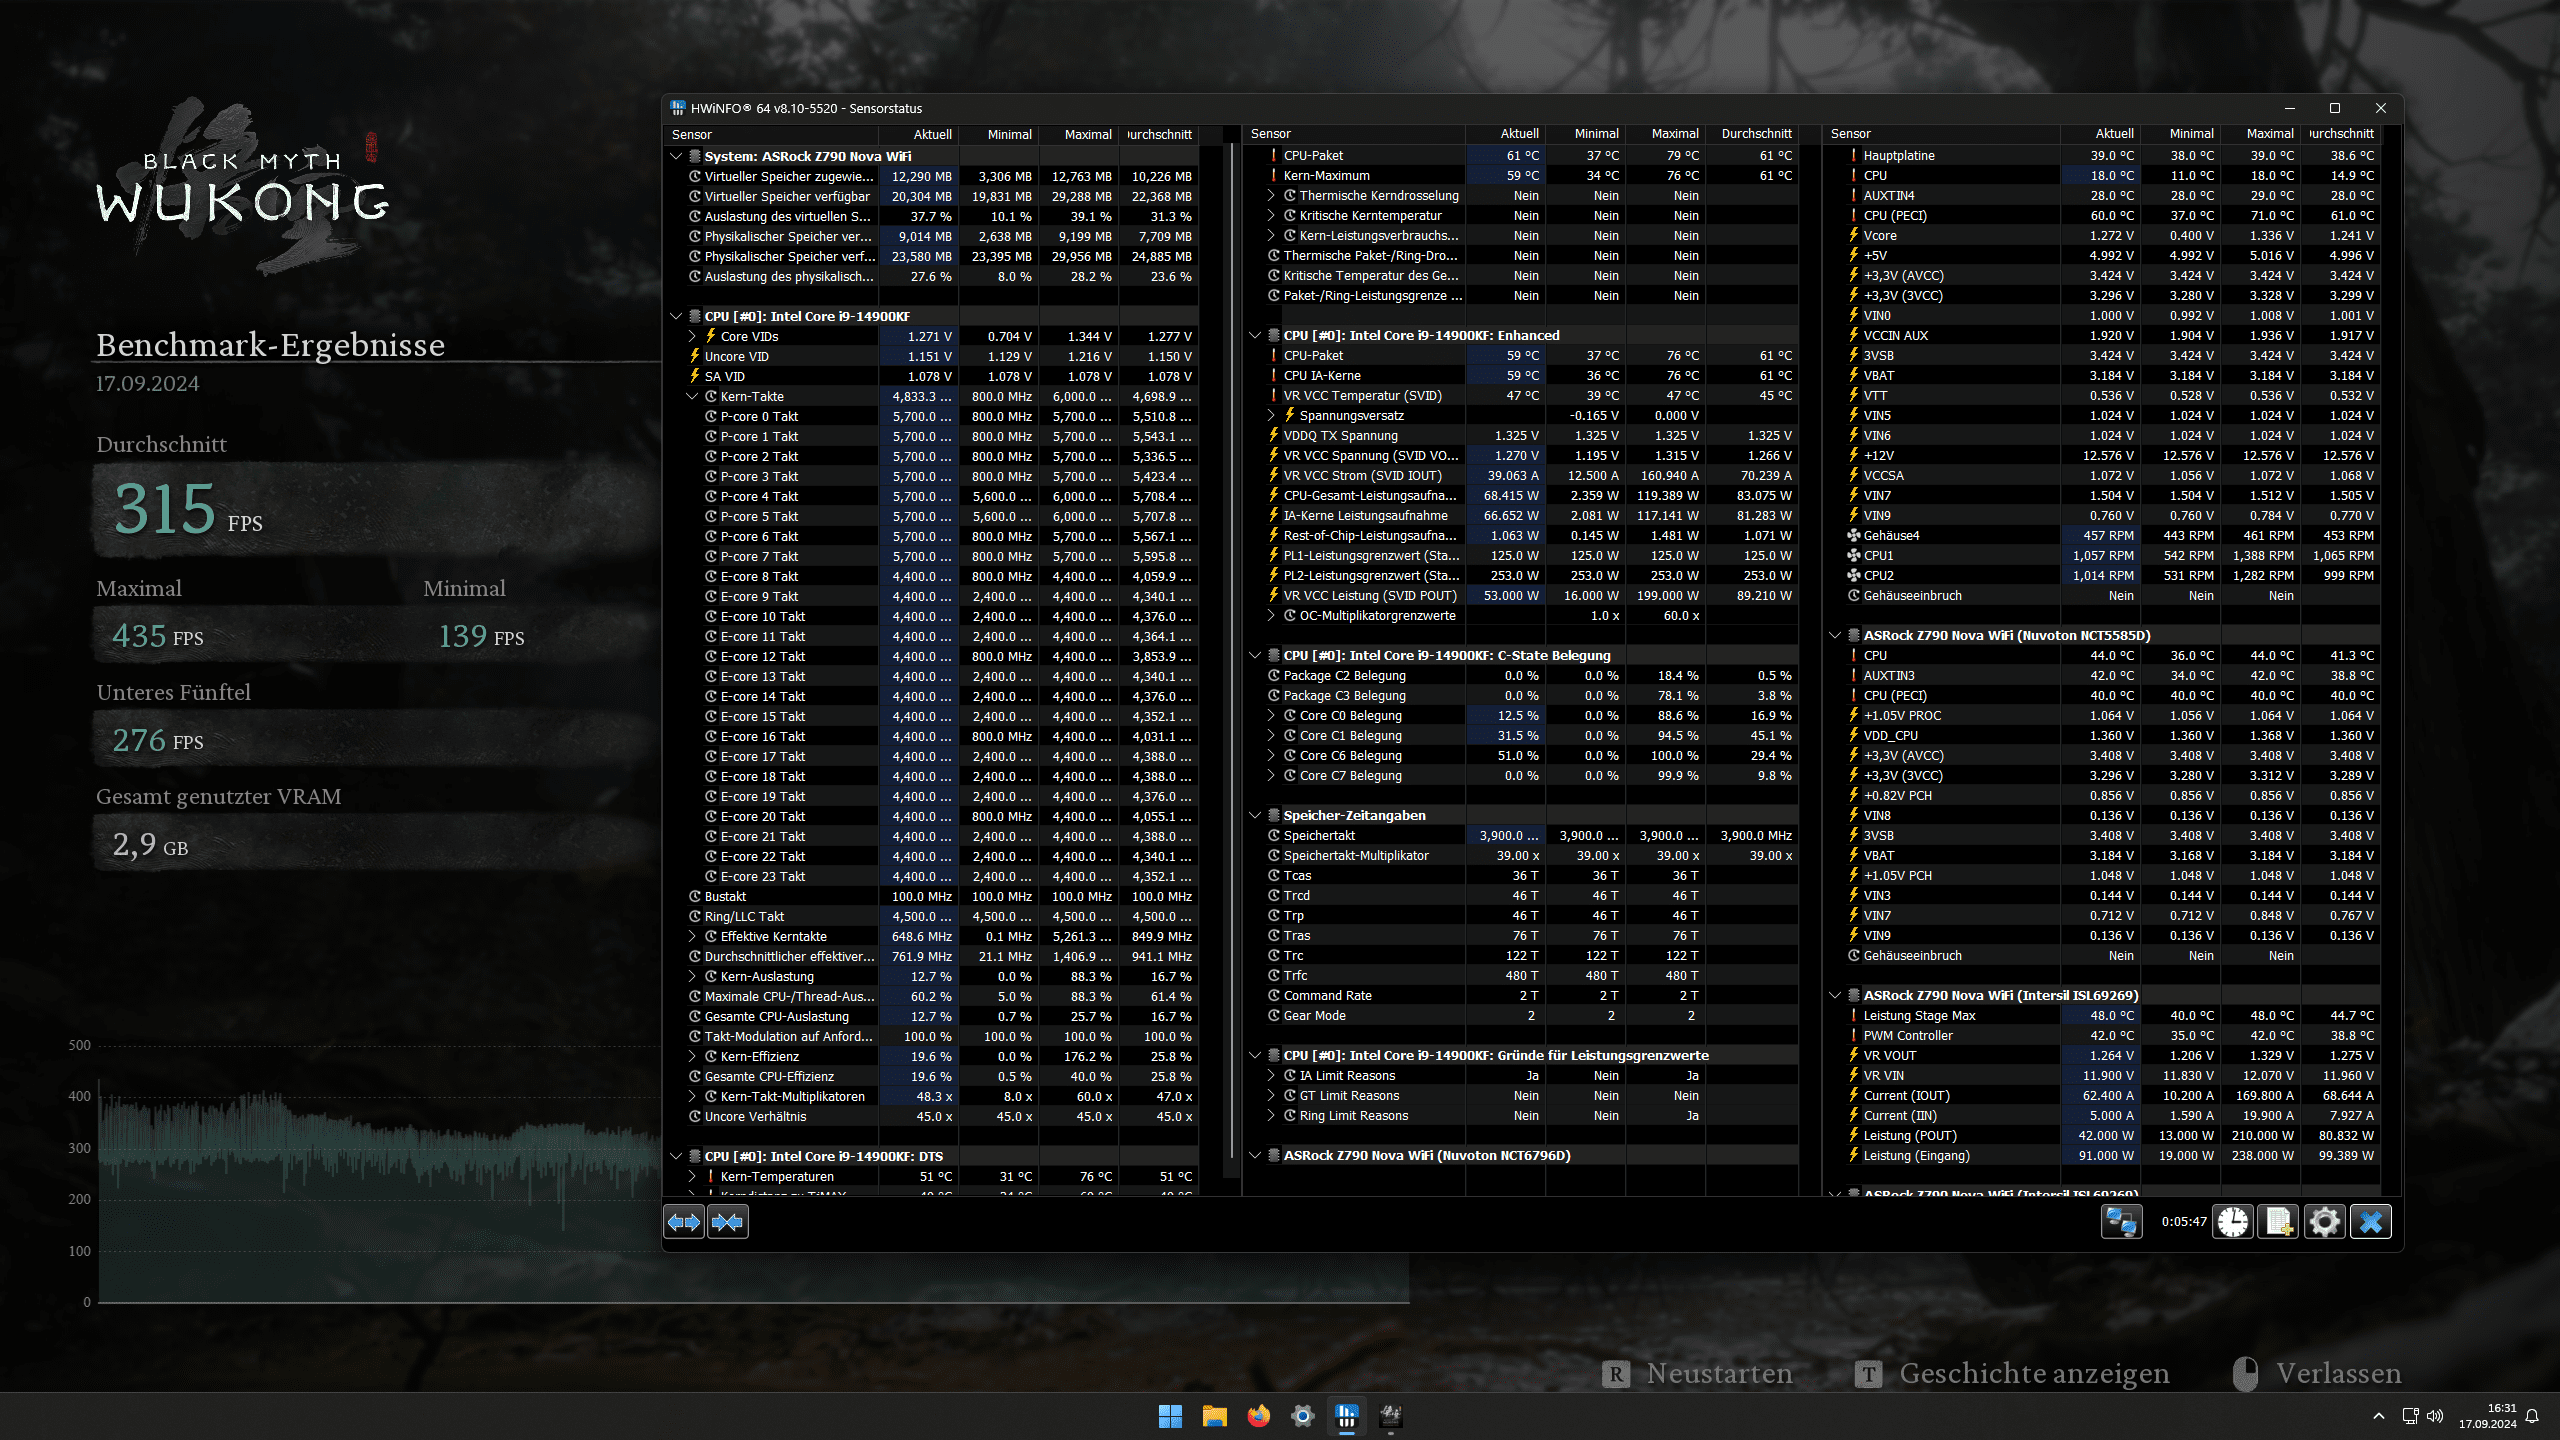This screenshot has width=2560, height=1440.
Task: Expand the Kern-Auslastung row
Action: coord(692,976)
